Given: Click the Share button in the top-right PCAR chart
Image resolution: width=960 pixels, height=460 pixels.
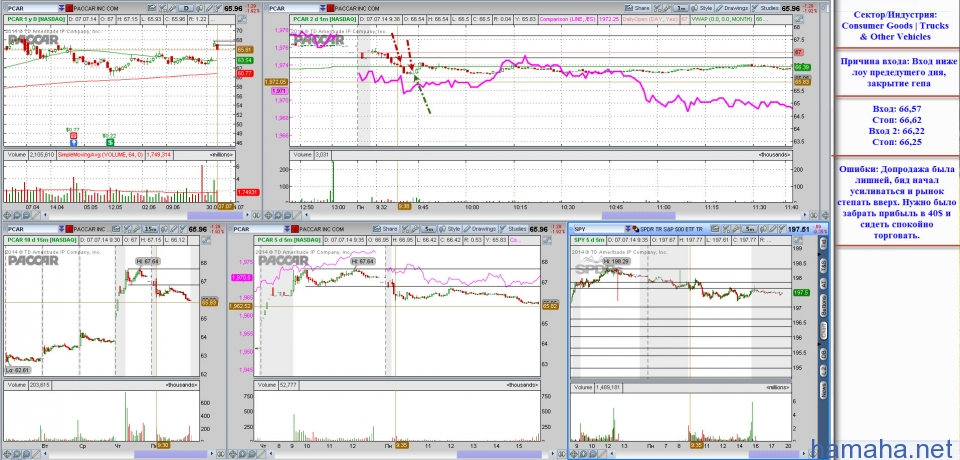Looking at the screenshot, I should 637,8.
